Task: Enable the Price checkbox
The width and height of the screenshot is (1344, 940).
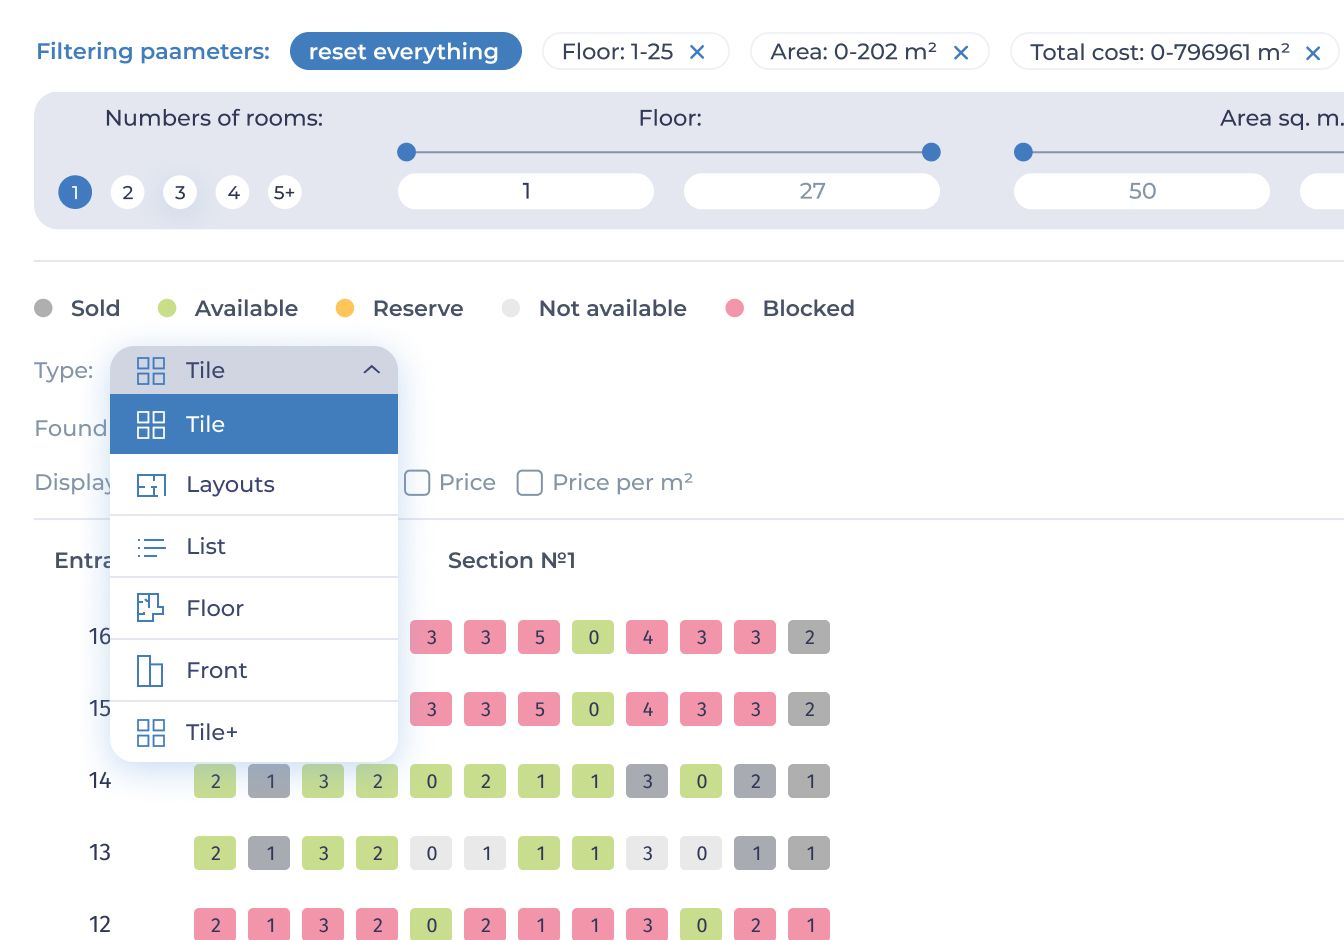Action: pos(417,483)
